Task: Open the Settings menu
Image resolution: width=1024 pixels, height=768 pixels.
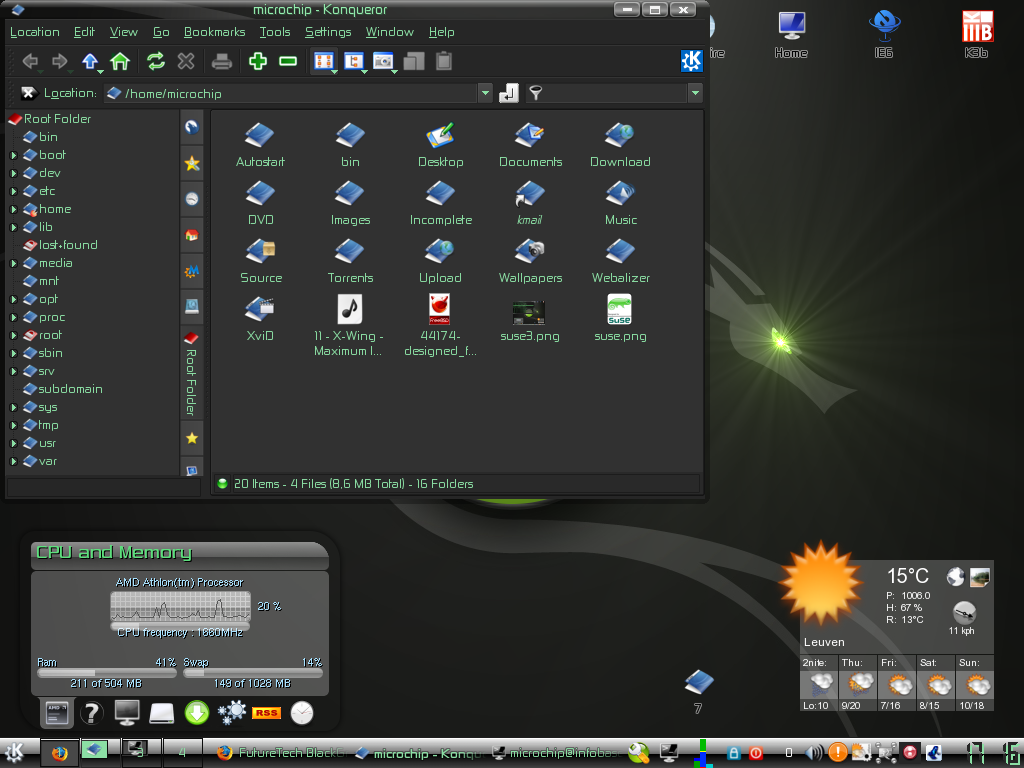Action: coord(328,32)
